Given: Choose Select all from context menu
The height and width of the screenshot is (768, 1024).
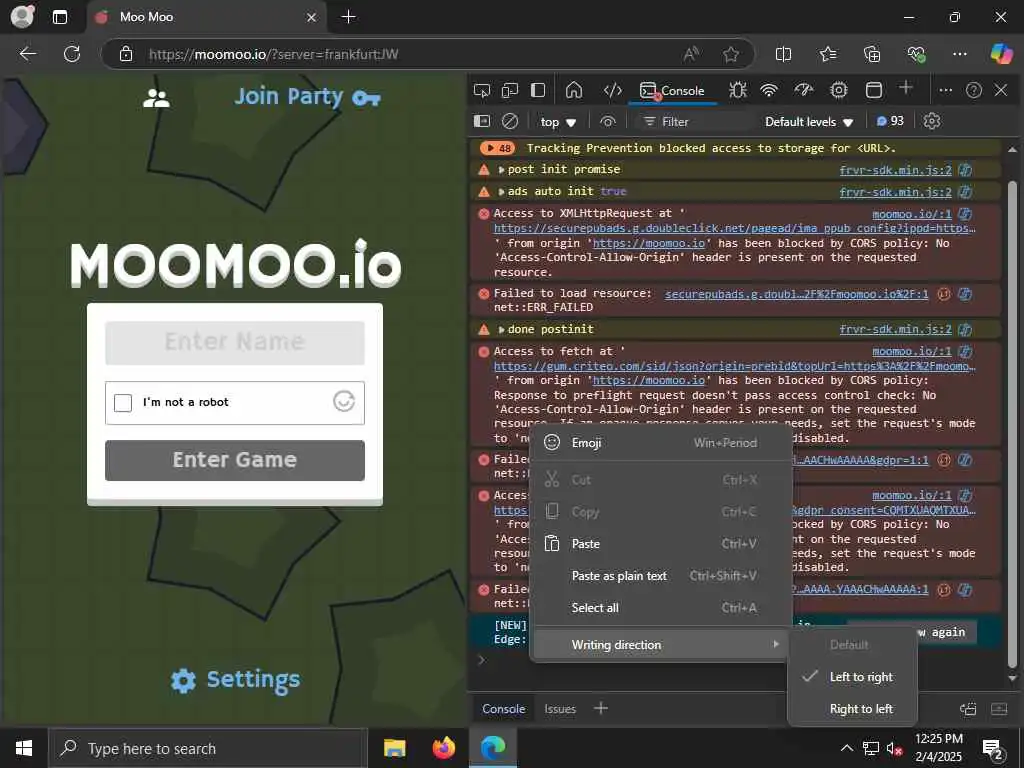Looking at the screenshot, I should pyautogui.click(x=660, y=607).
